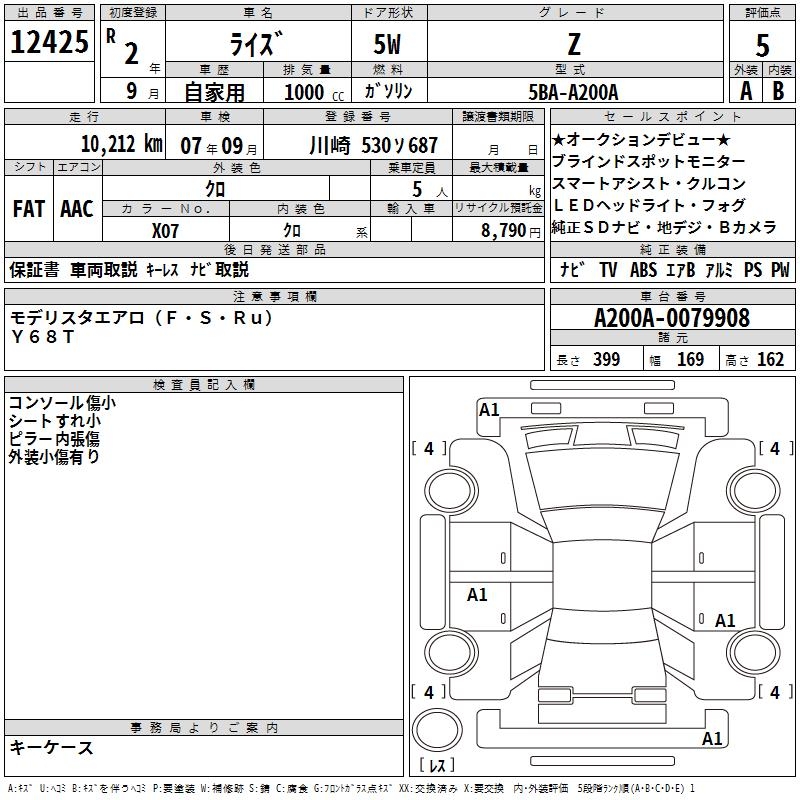Screen dimensions: 800x800
Task: Click displacement value 1000 cc
Action: pos(314,92)
